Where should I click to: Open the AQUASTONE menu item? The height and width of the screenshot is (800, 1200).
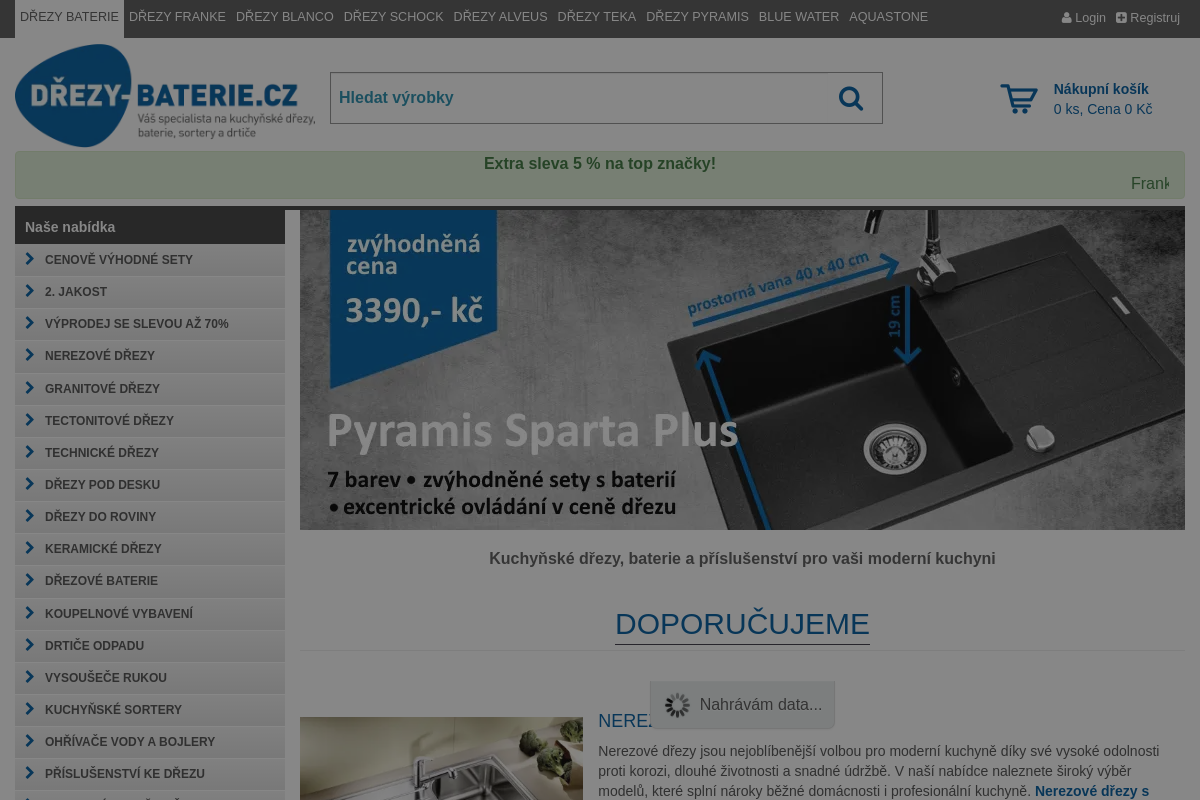pyautogui.click(x=888, y=18)
